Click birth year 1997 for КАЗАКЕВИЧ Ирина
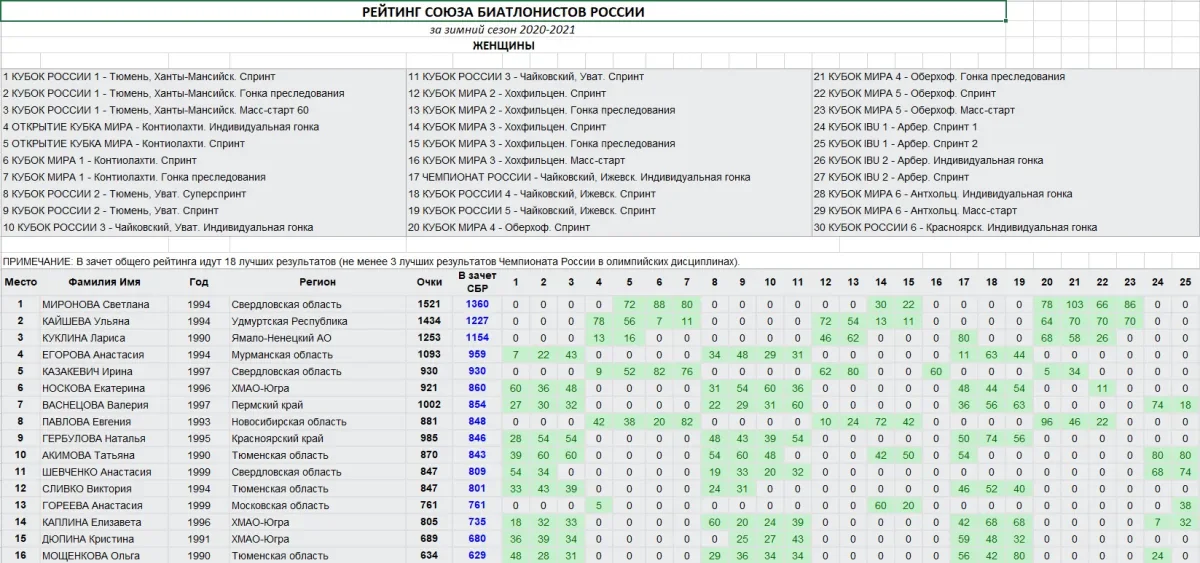The height and width of the screenshot is (563, 1200). pyautogui.click(x=199, y=371)
